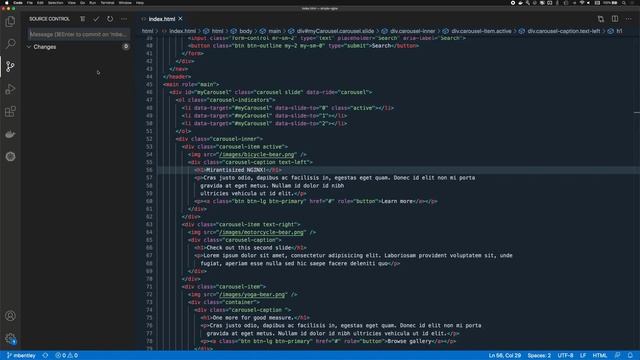640x360 pixels.
Task: Open editor more actions ellipsis
Action: tap(629, 19)
